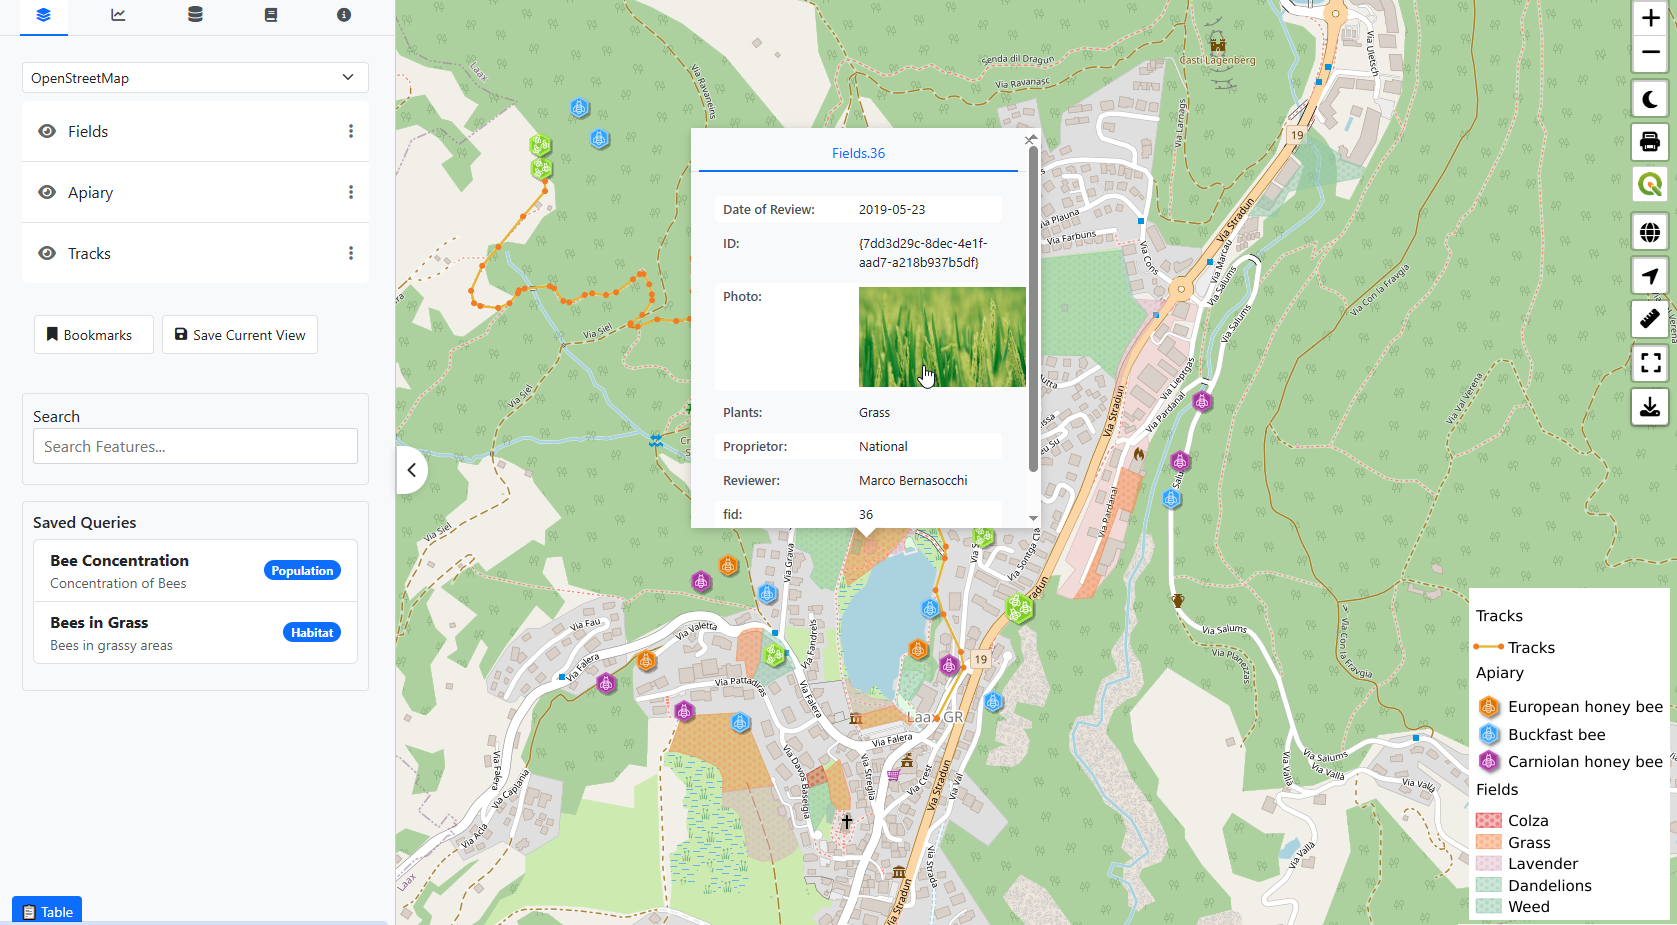Open the globe map view tool
This screenshot has width=1677, height=925.
click(1650, 232)
